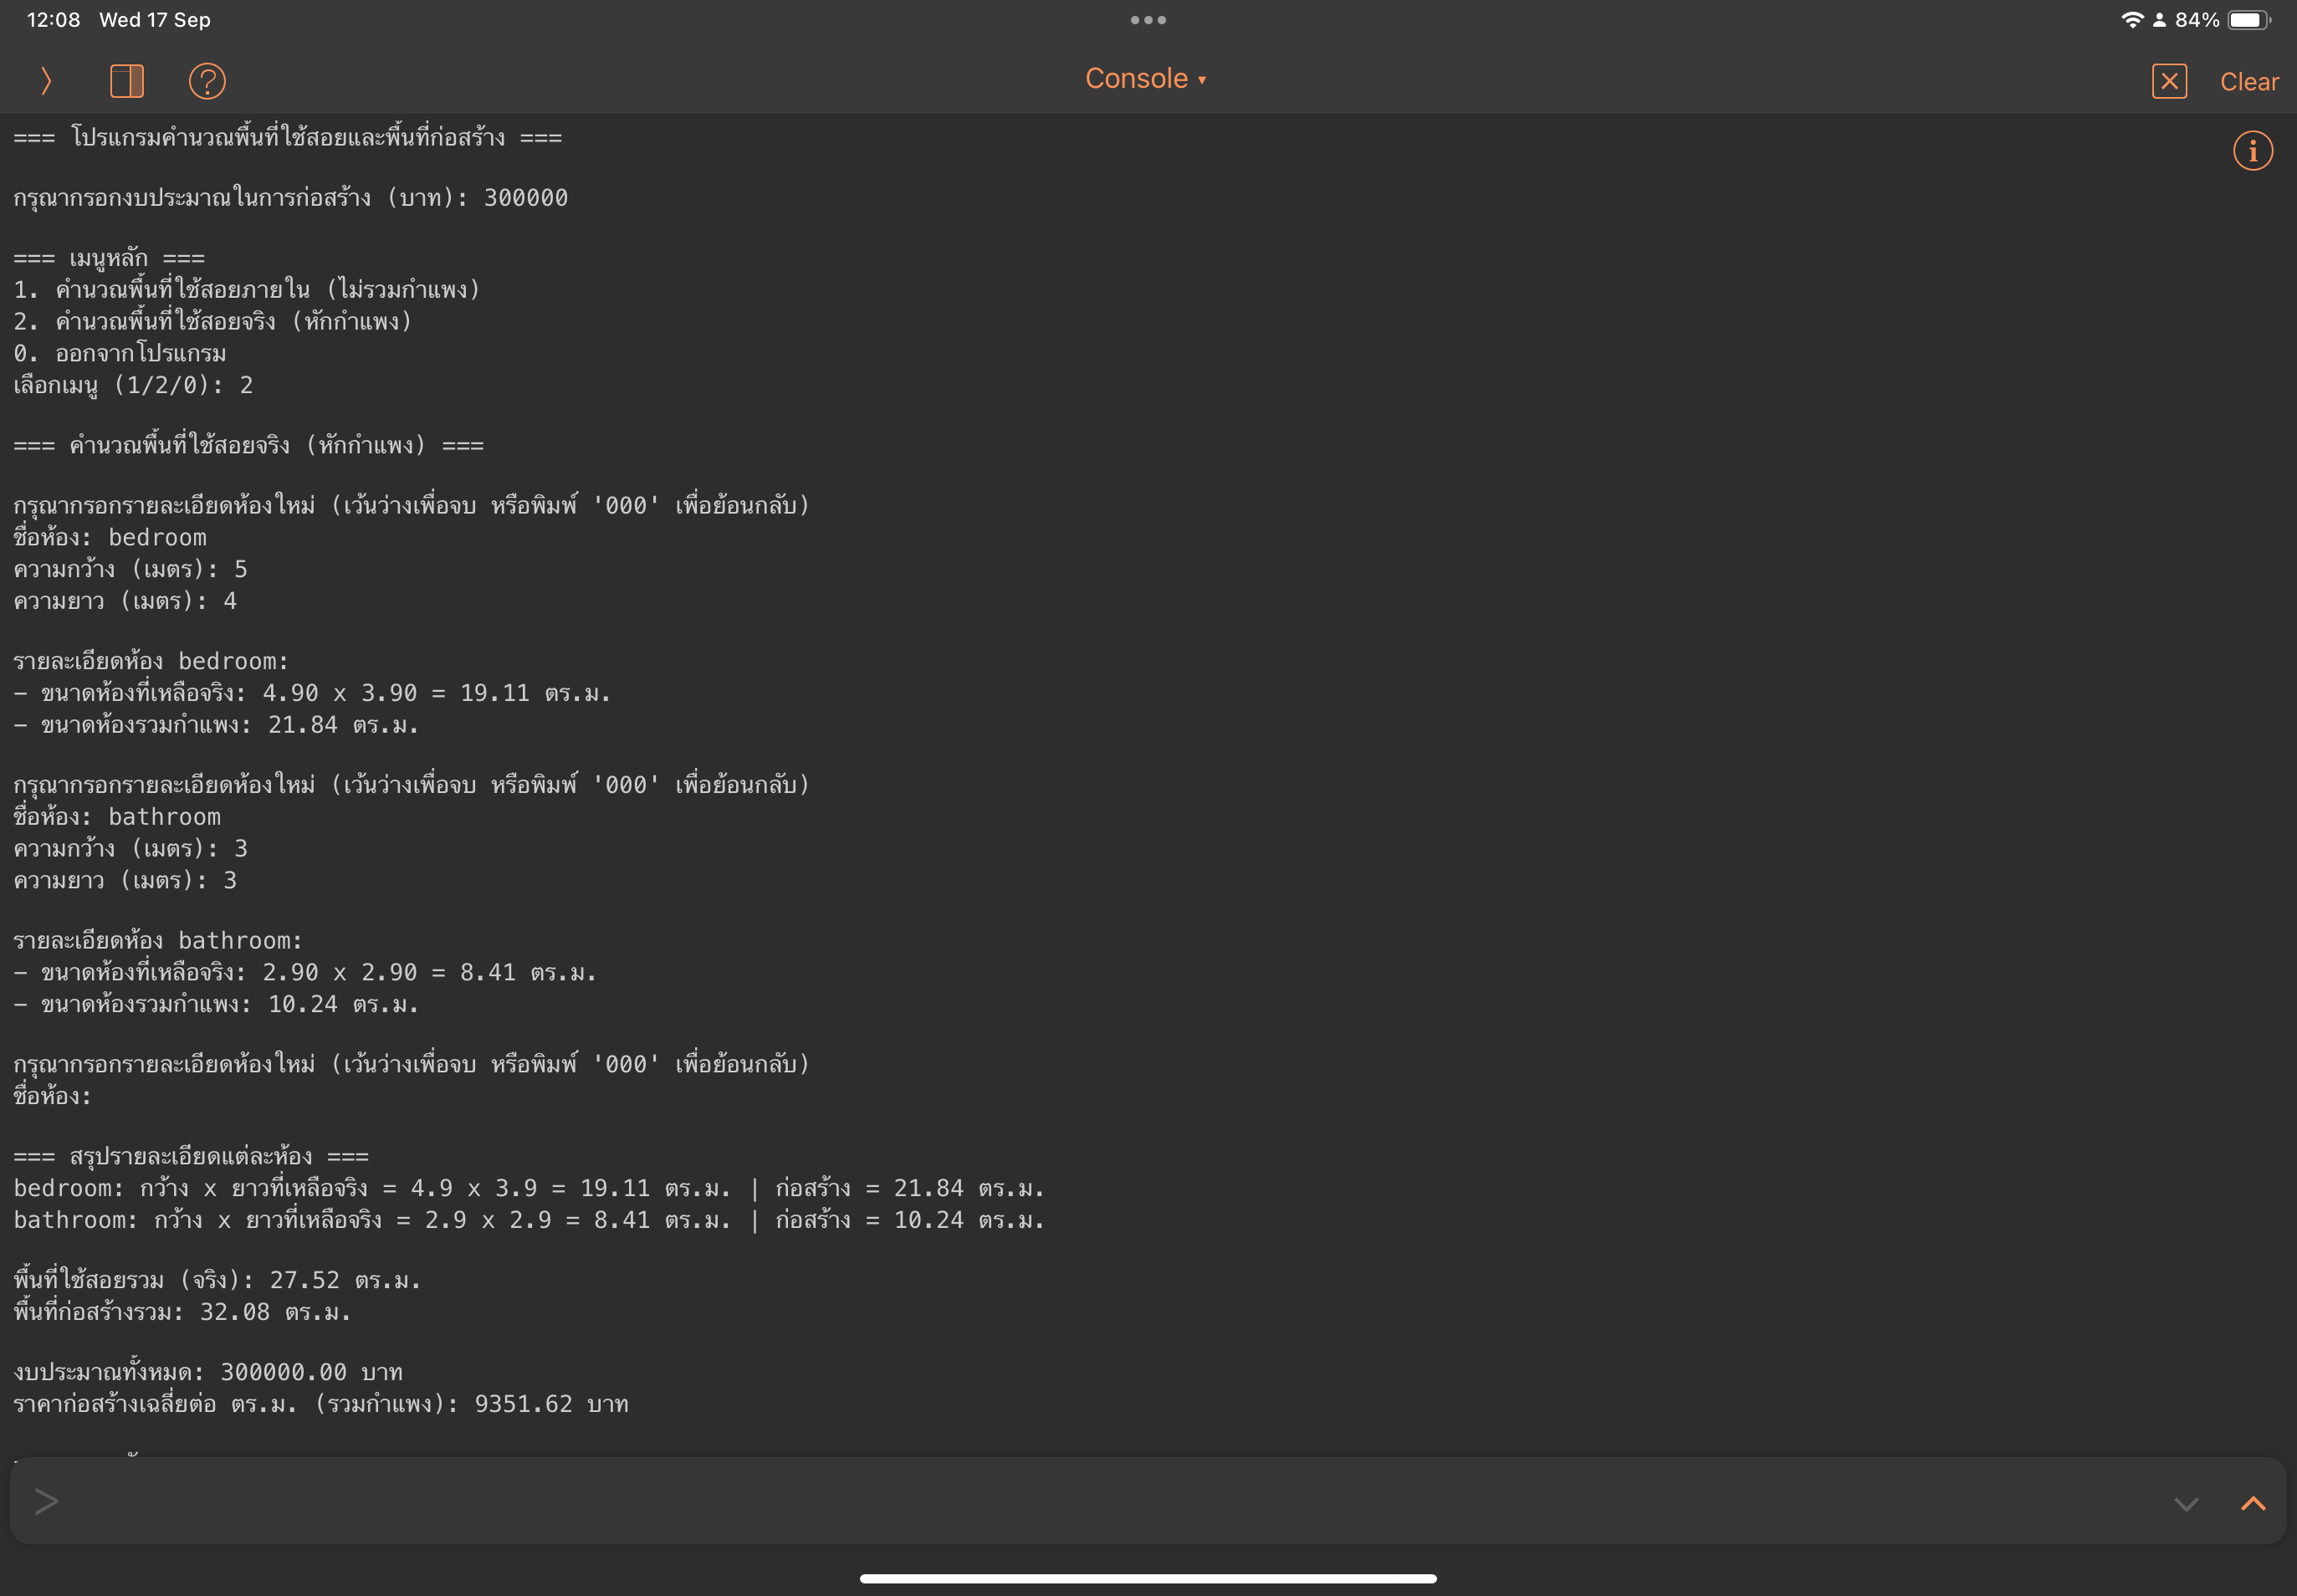Image resolution: width=2297 pixels, height=1596 pixels.
Task: Click the small arrow beside Console
Action: [1202, 81]
